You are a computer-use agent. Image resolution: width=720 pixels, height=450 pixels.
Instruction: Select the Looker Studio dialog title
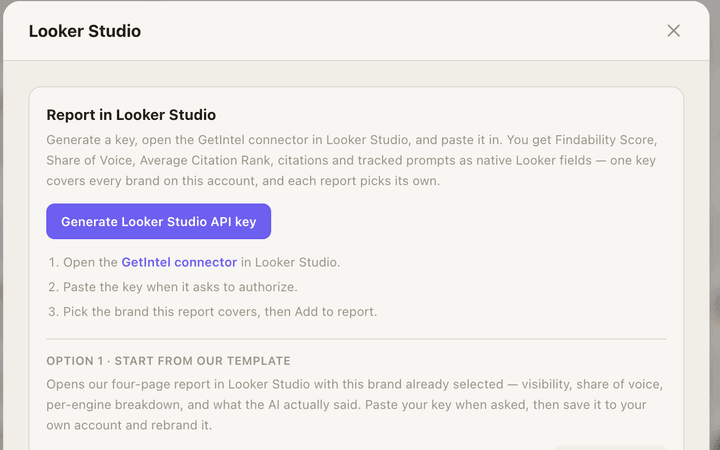pos(84,31)
